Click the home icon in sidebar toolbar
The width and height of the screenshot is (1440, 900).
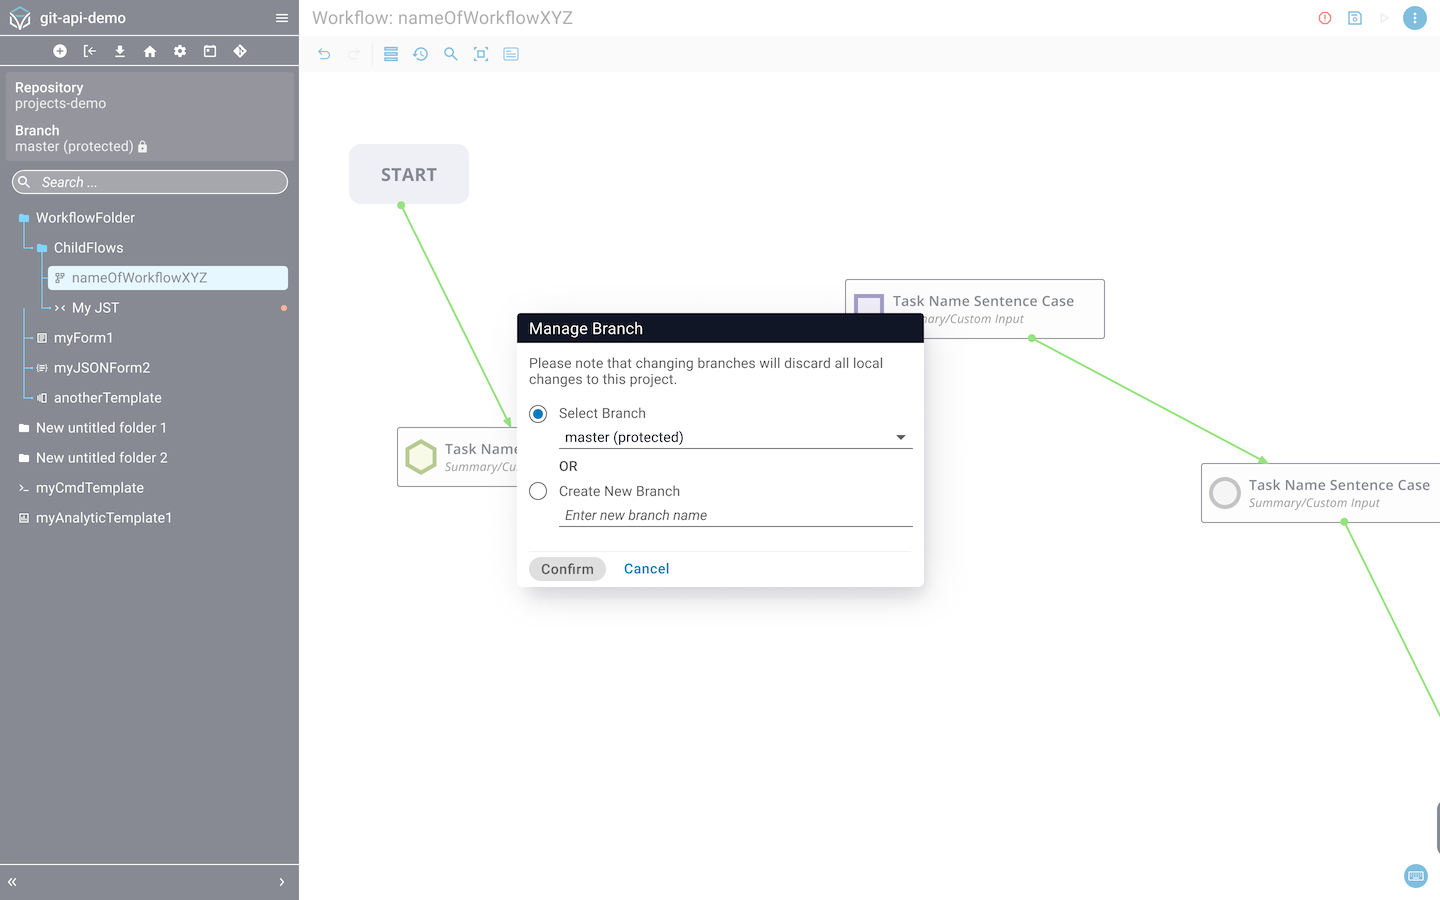(150, 51)
